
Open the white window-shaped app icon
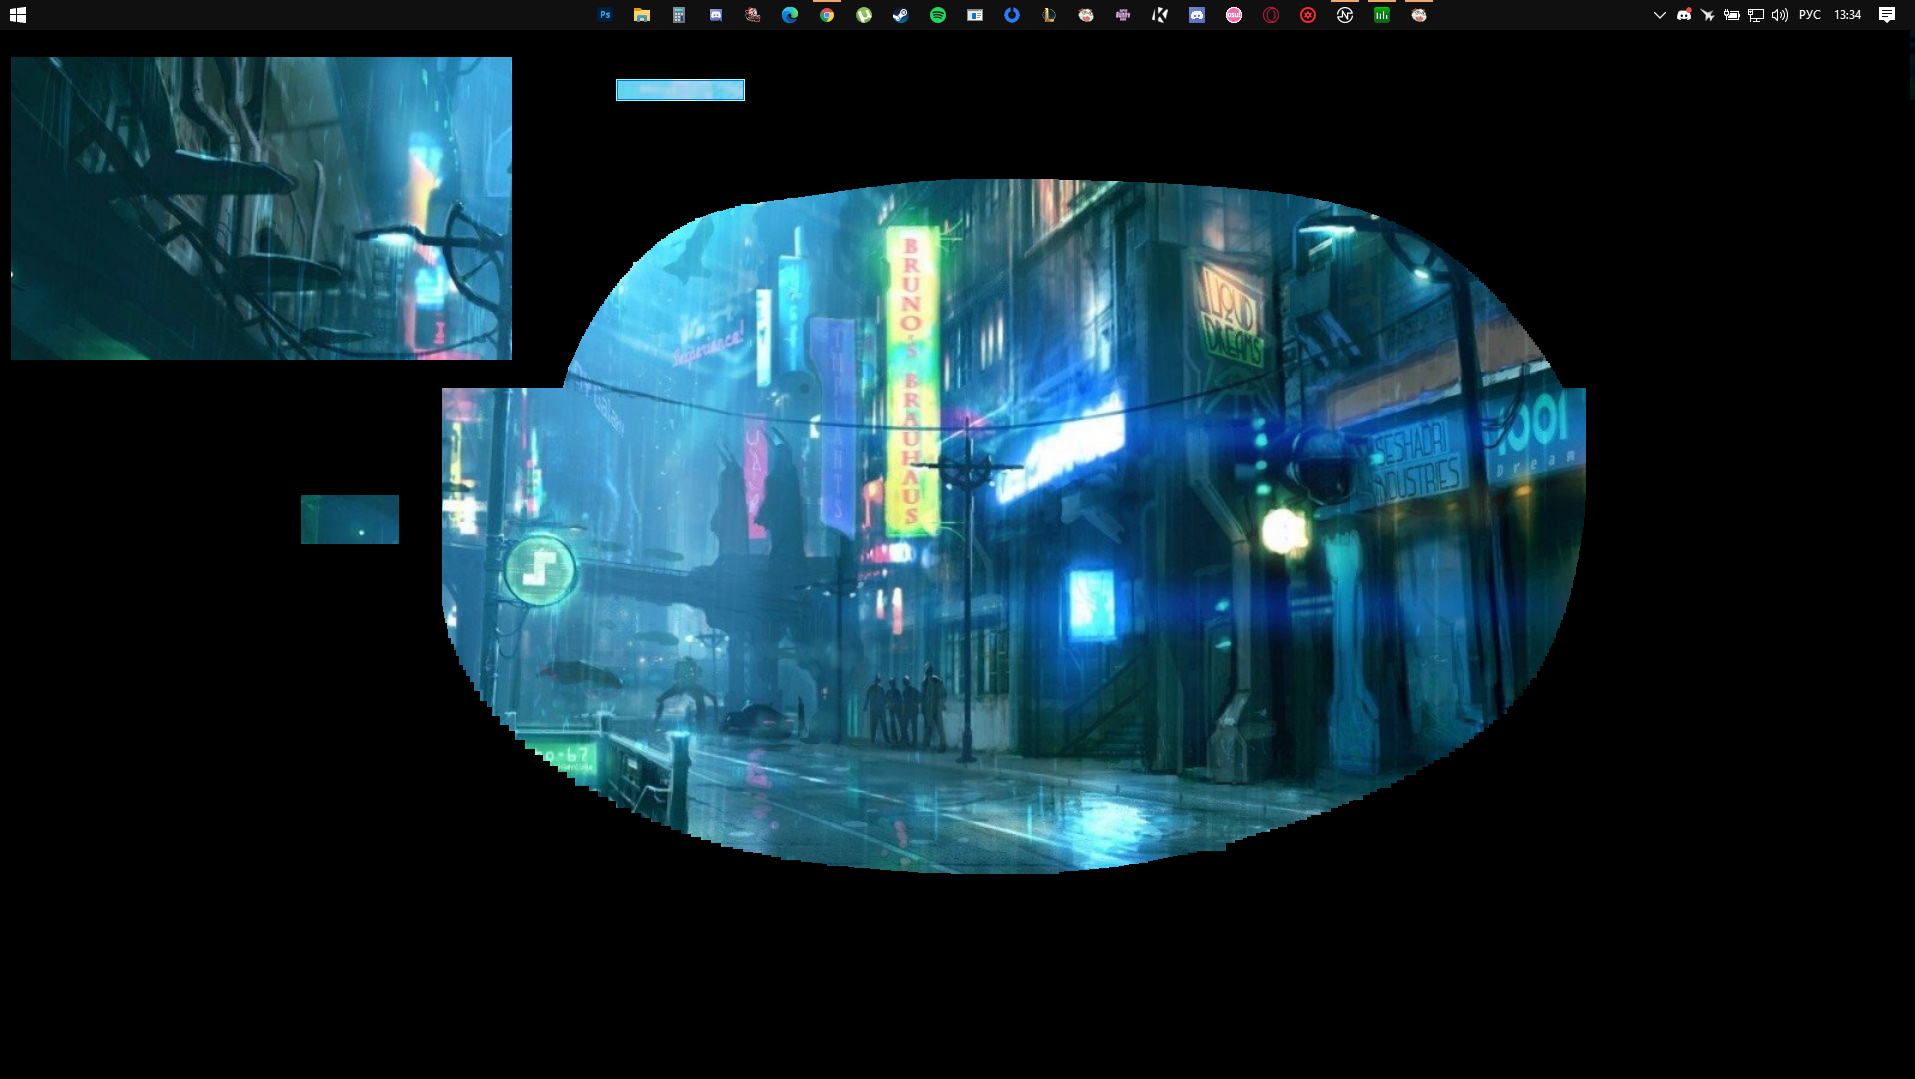tap(975, 15)
